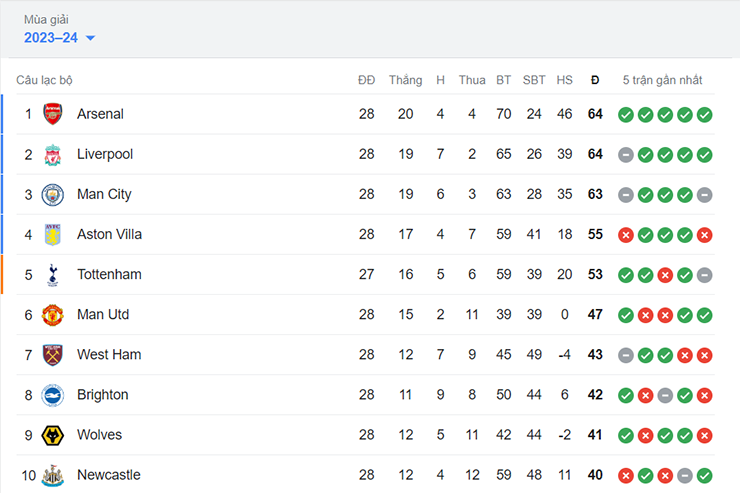This screenshot has height=493, width=740.
Task: Click the Arsenal club crest icon
Action: [53, 114]
